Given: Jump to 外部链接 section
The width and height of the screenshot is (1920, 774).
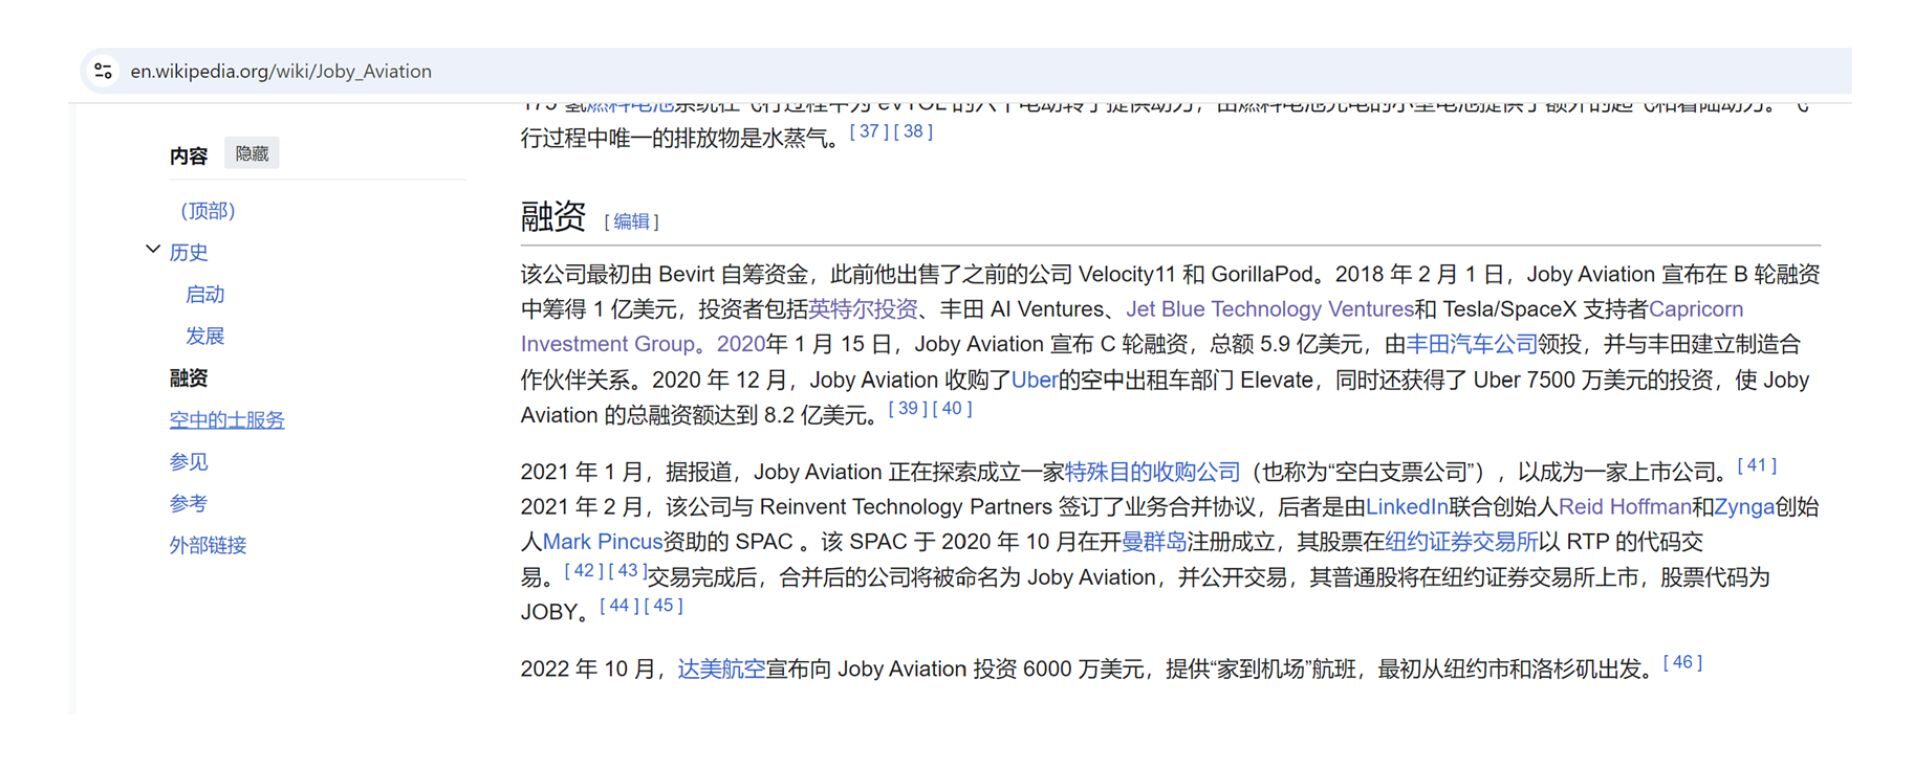Looking at the screenshot, I should click(x=207, y=546).
